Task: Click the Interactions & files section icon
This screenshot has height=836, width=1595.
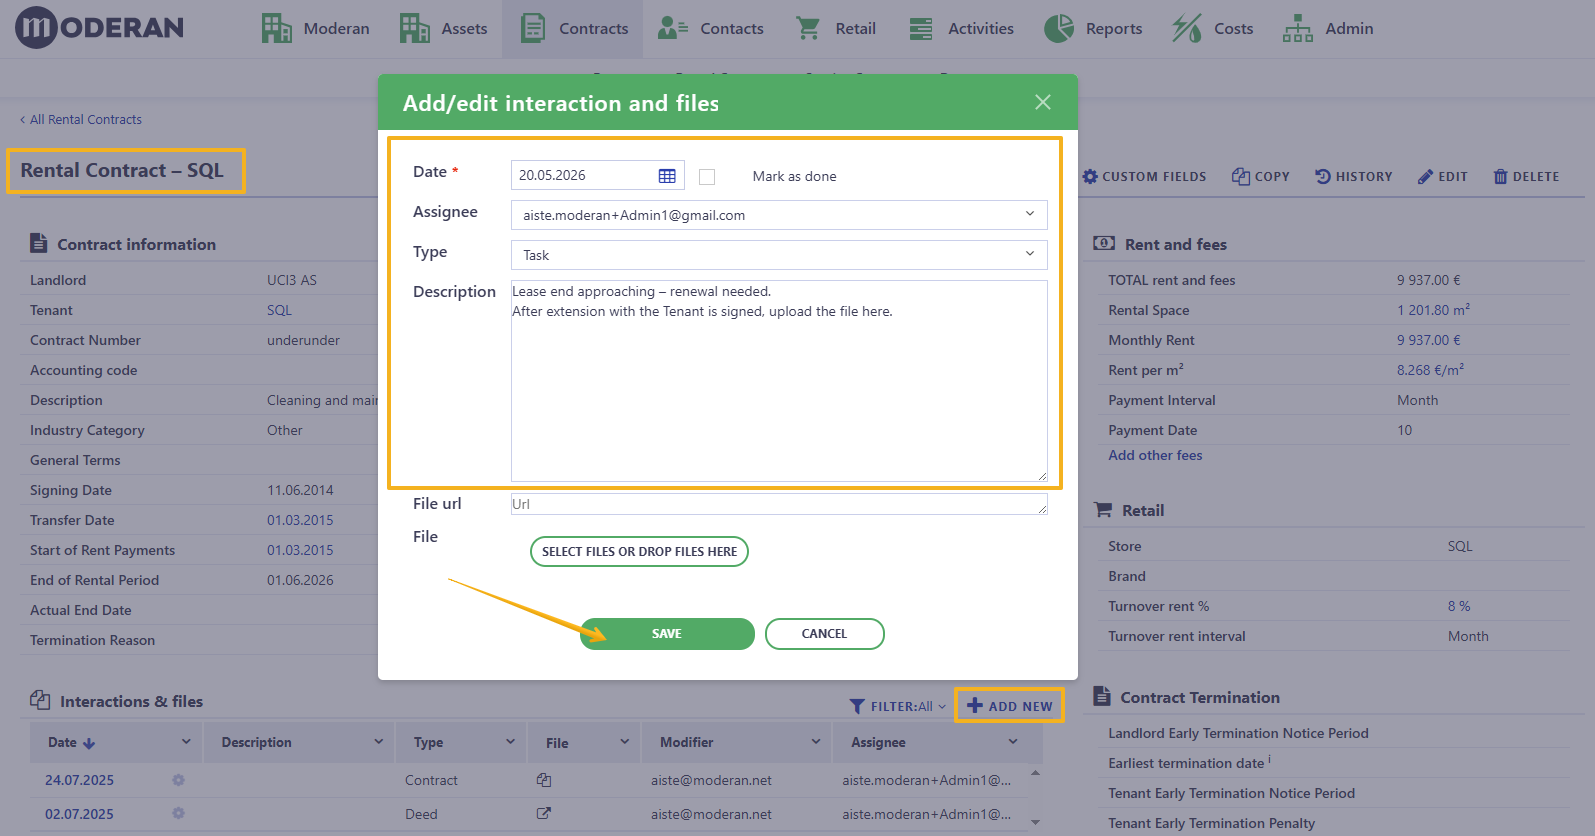Action: coord(40,700)
